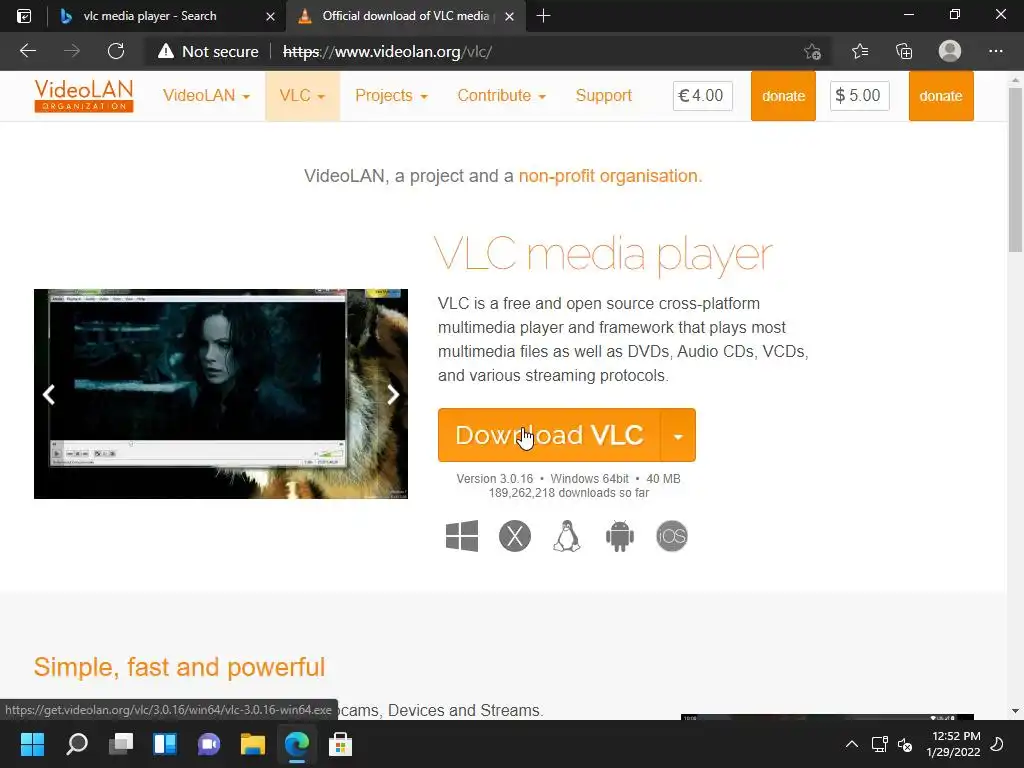Click the scrollbar down arrow
The width and height of the screenshot is (1024, 768).
coord(1015,711)
